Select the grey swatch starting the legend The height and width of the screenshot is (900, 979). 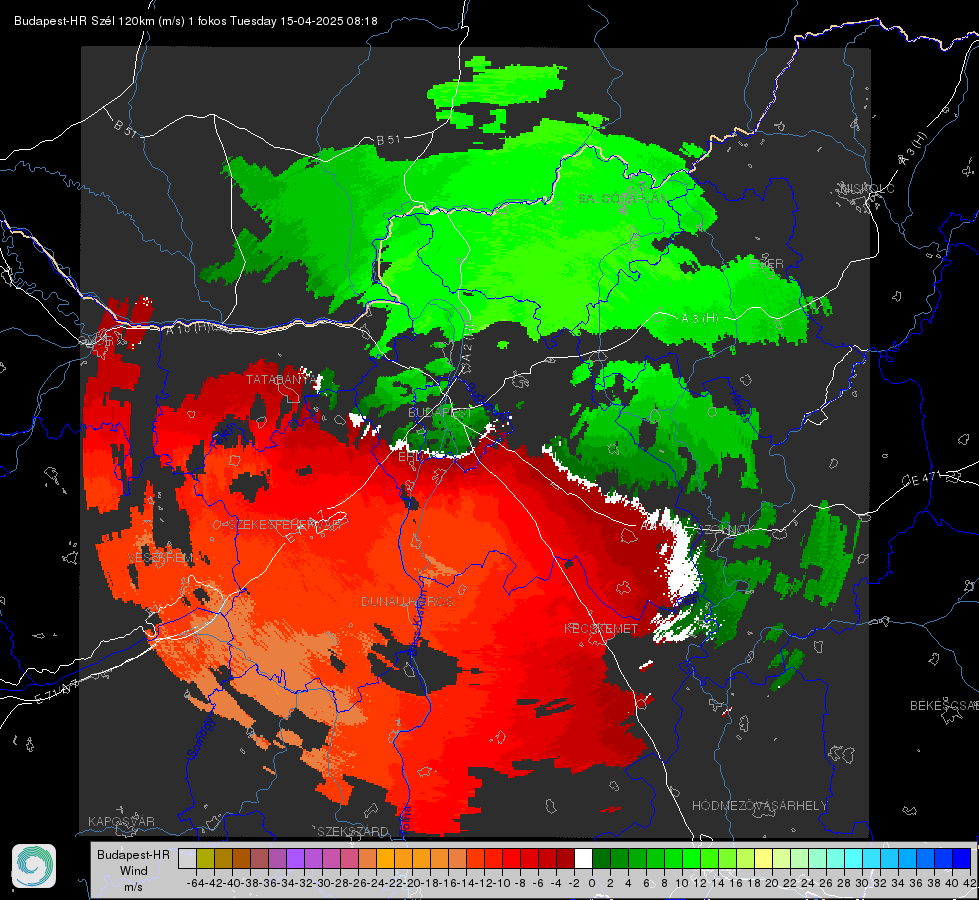187,858
